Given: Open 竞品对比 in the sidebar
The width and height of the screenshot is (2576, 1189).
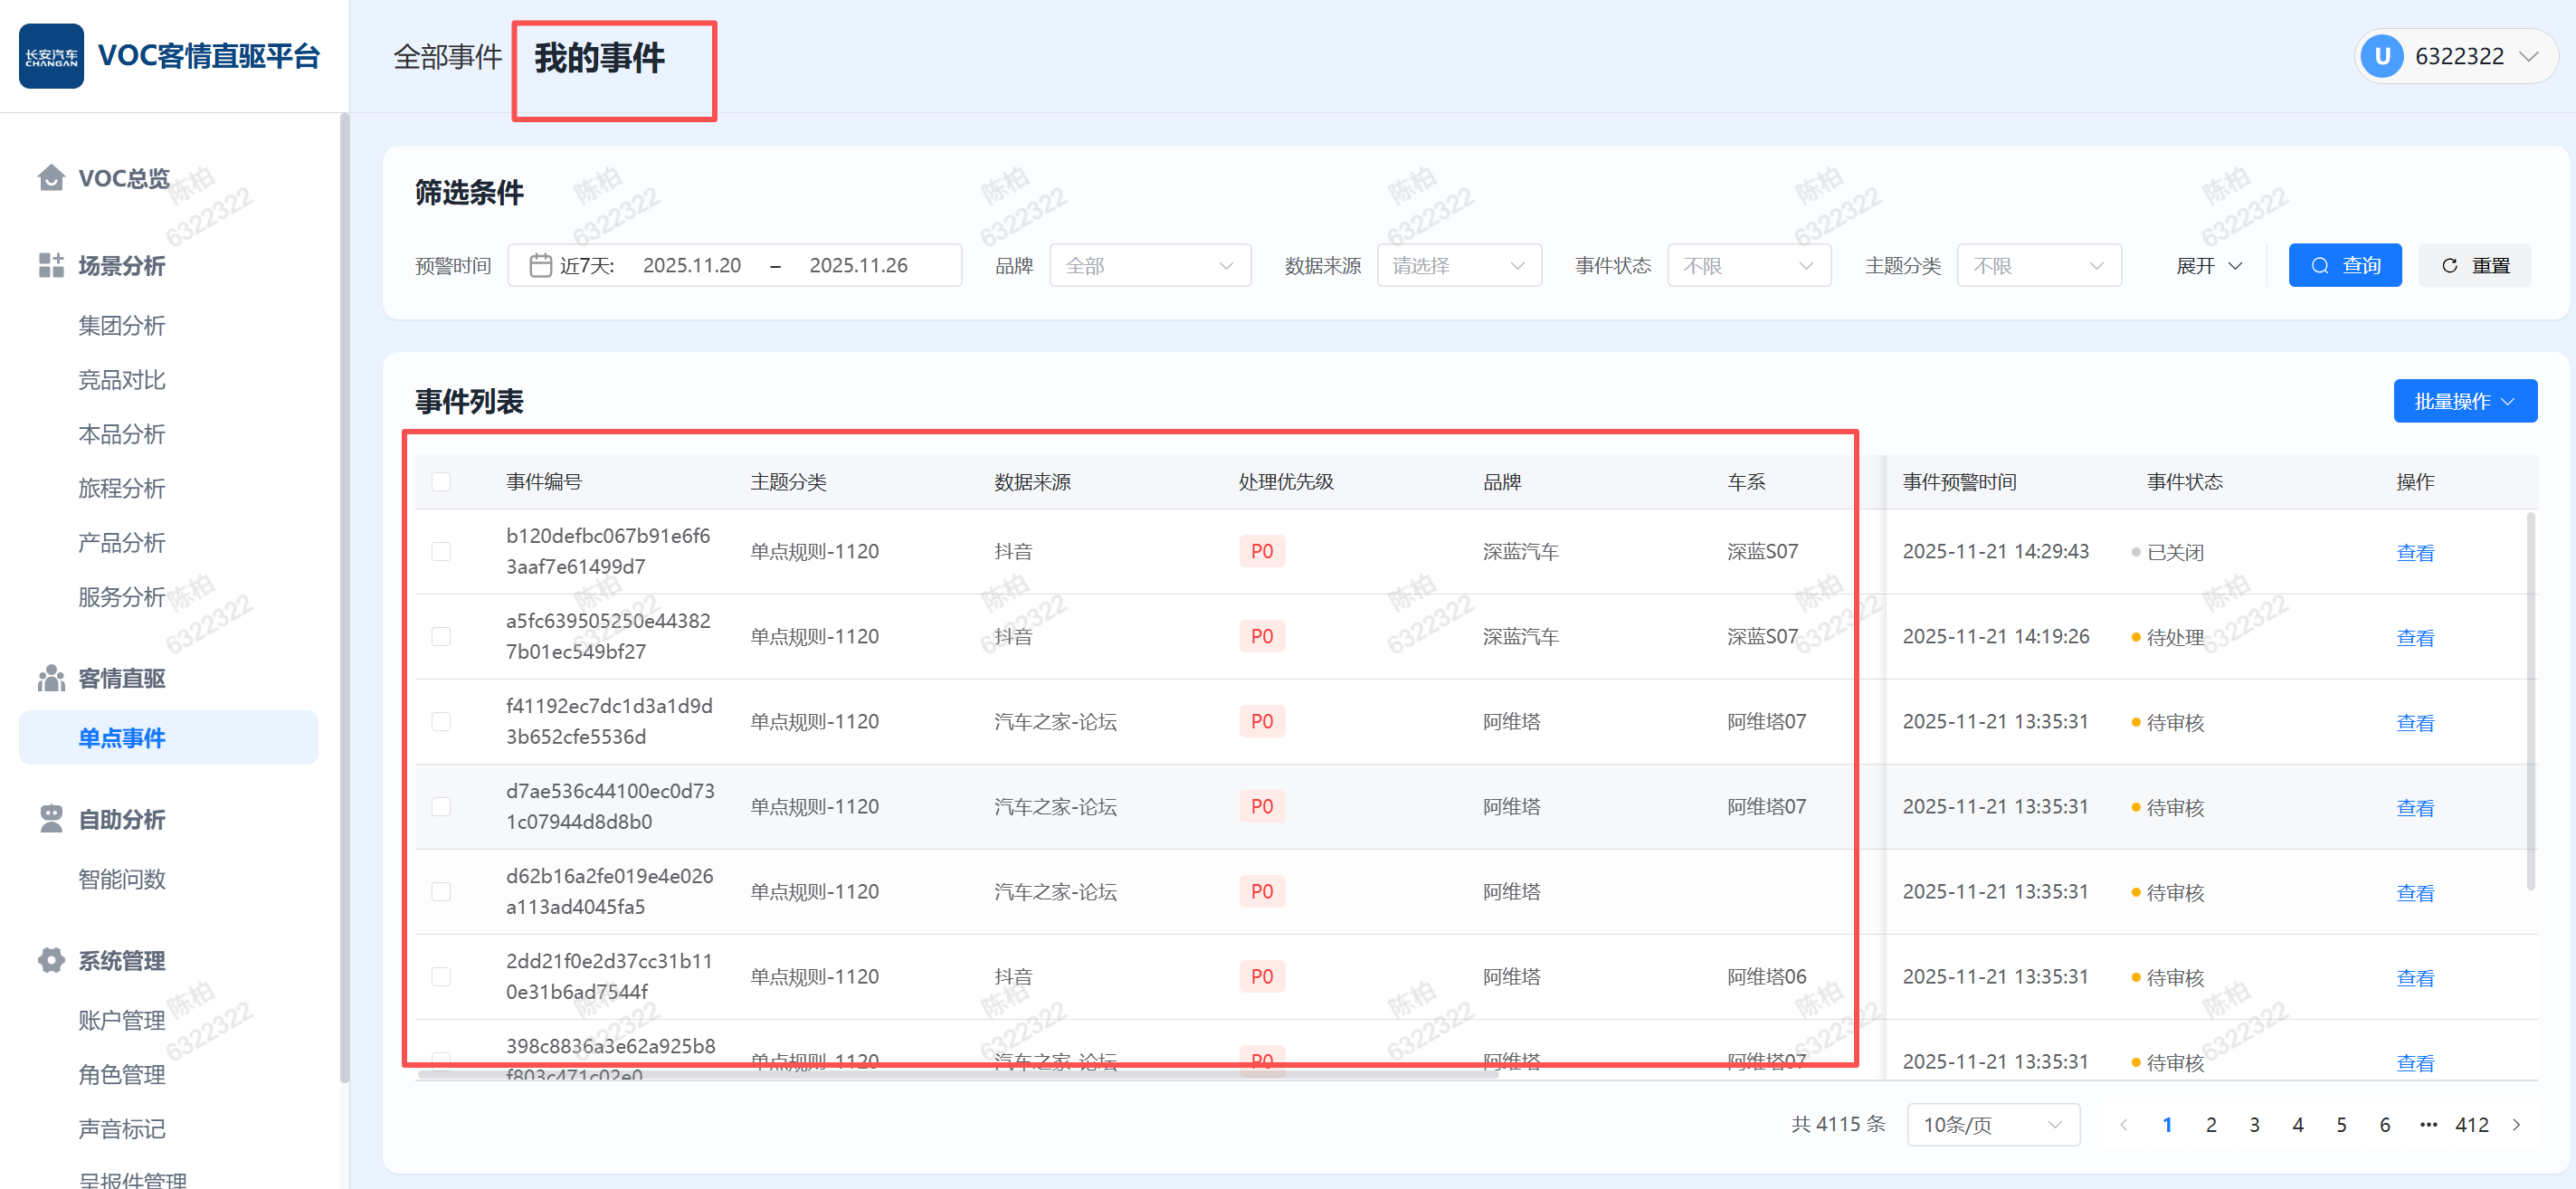Looking at the screenshot, I should point(122,380).
